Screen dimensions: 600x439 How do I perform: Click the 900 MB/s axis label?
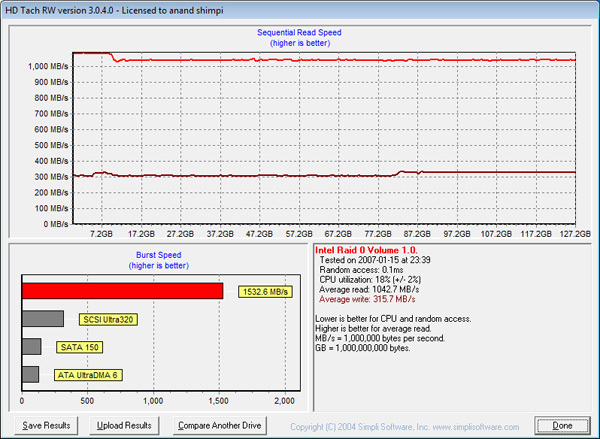(51, 82)
